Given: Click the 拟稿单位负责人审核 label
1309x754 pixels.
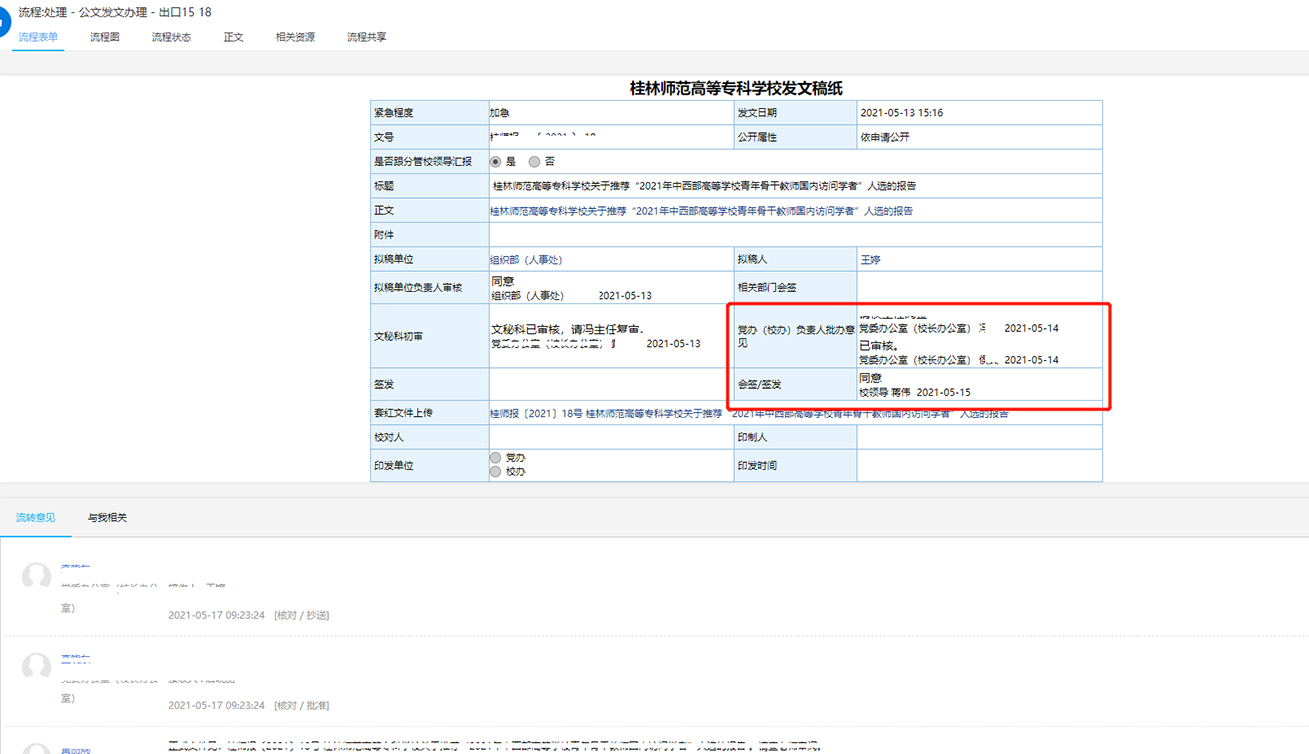Looking at the screenshot, I should [418, 288].
